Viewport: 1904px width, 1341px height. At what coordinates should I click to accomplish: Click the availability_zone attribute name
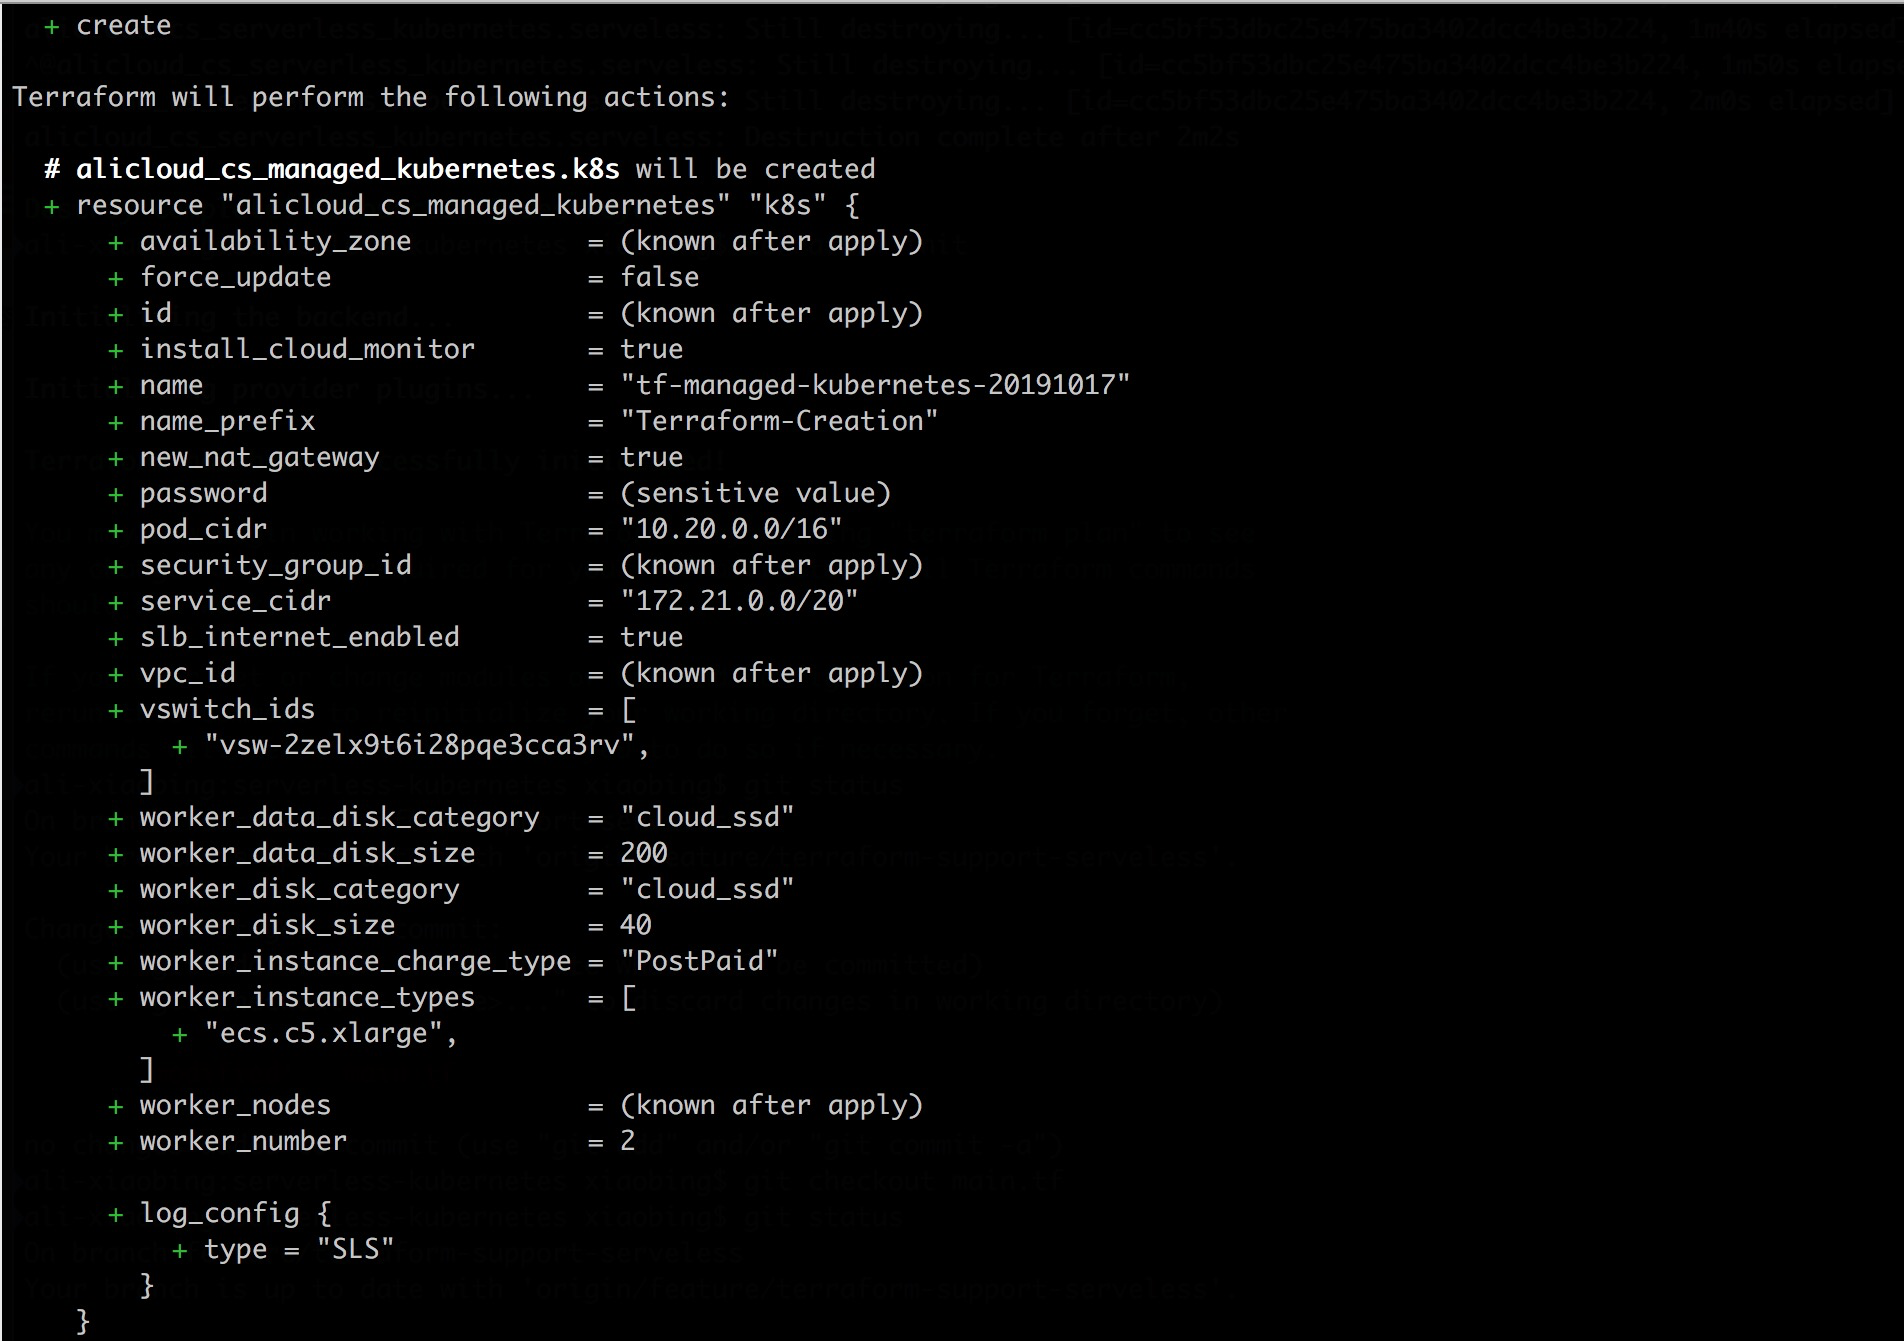coord(275,241)
